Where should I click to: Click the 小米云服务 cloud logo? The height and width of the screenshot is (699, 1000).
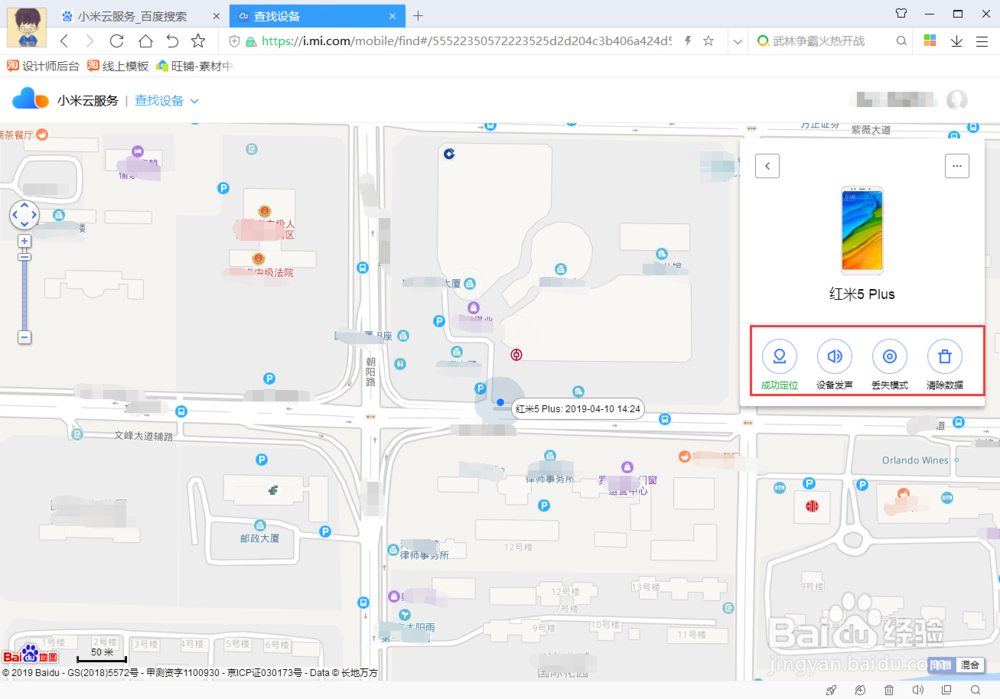pyautogui.click(x=30, y=99)
